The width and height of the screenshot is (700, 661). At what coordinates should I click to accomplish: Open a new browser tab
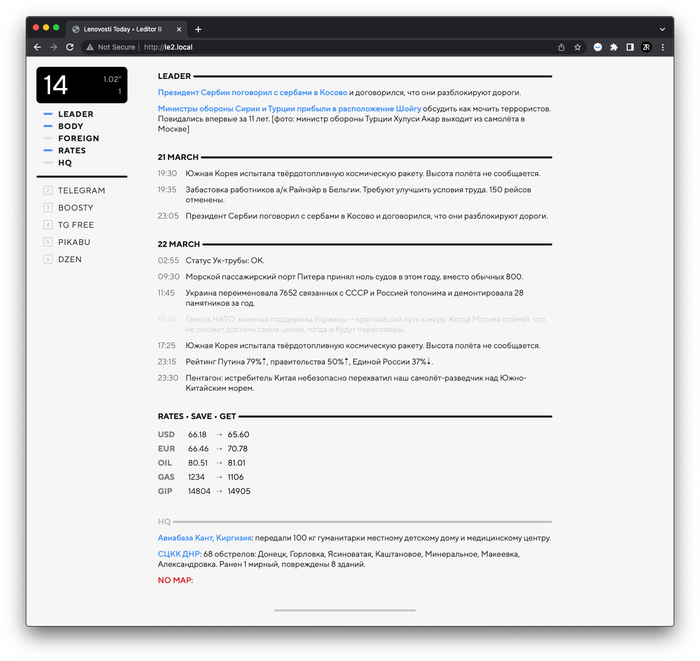click(198, 29)
